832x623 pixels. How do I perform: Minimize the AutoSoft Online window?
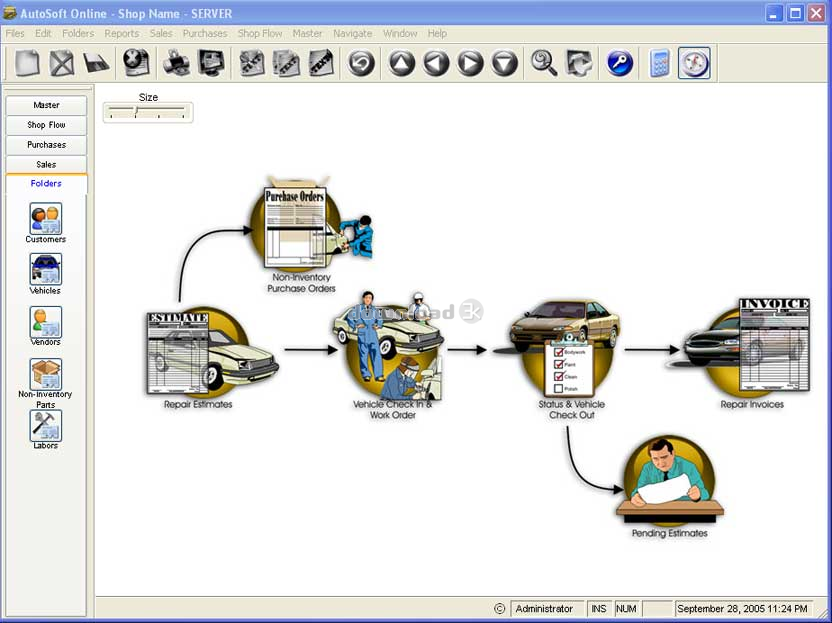coord(775,13)
